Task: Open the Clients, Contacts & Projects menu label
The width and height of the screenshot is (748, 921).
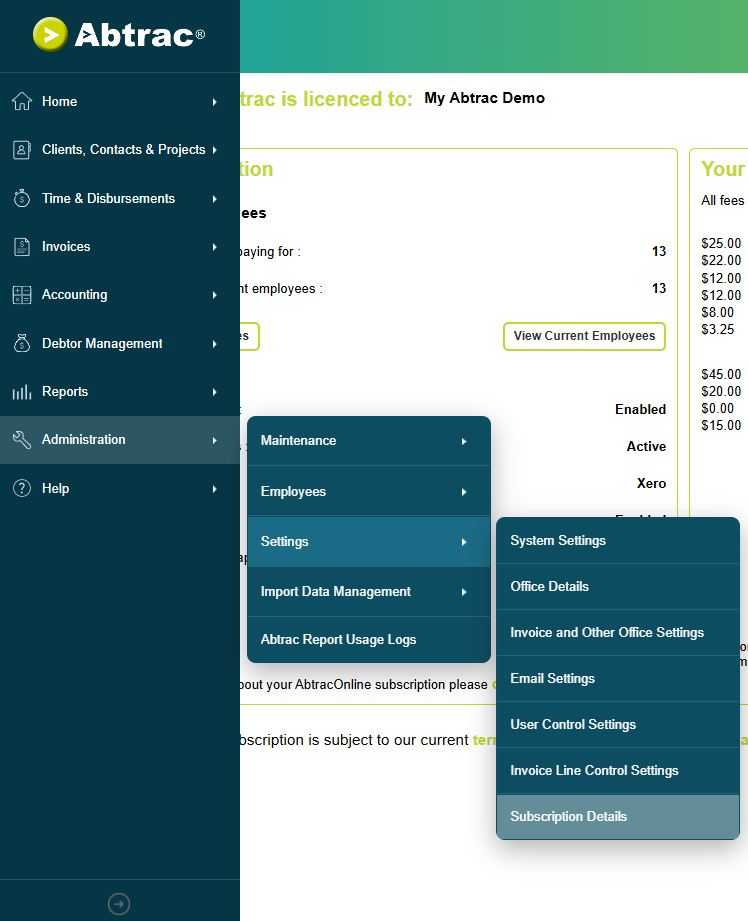Action: (x=123, y=150)
